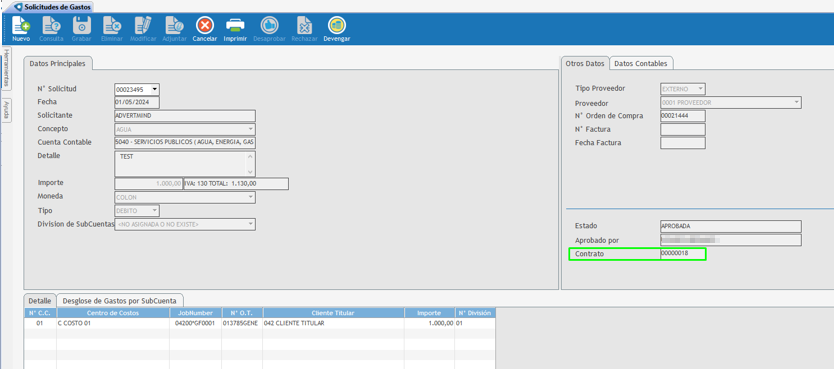Open the Herramientas side tab
This screenshot has width=834, height=369.
pos(6,68)
